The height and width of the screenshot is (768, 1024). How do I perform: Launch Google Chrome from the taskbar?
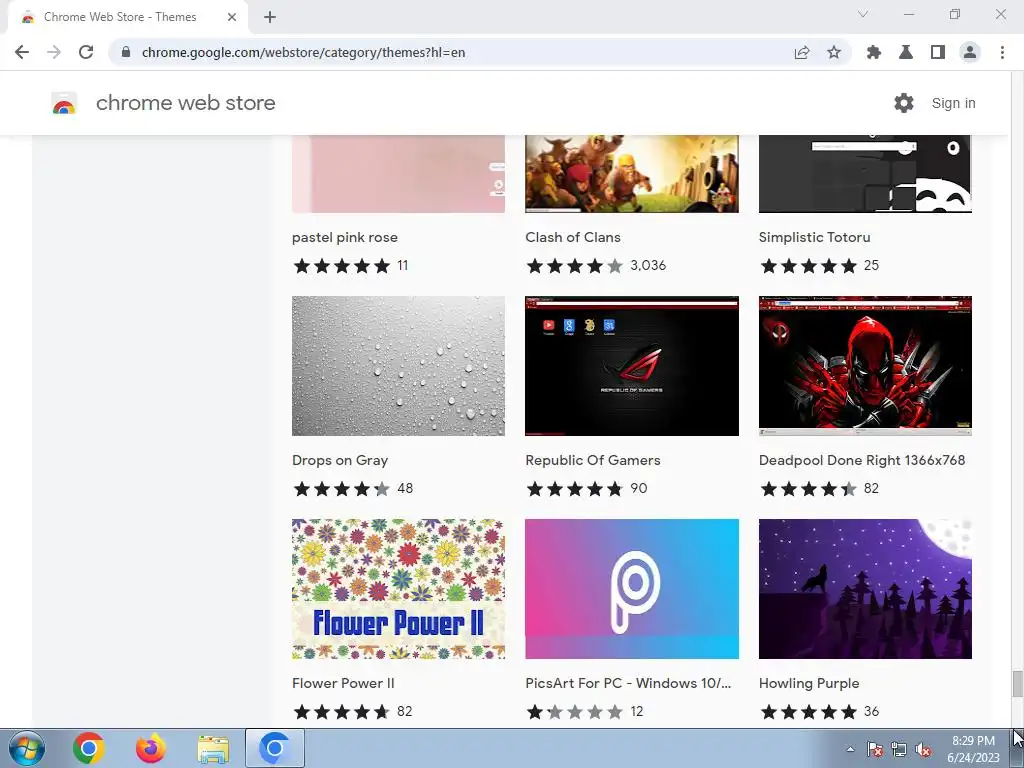(x=89, y=748)
